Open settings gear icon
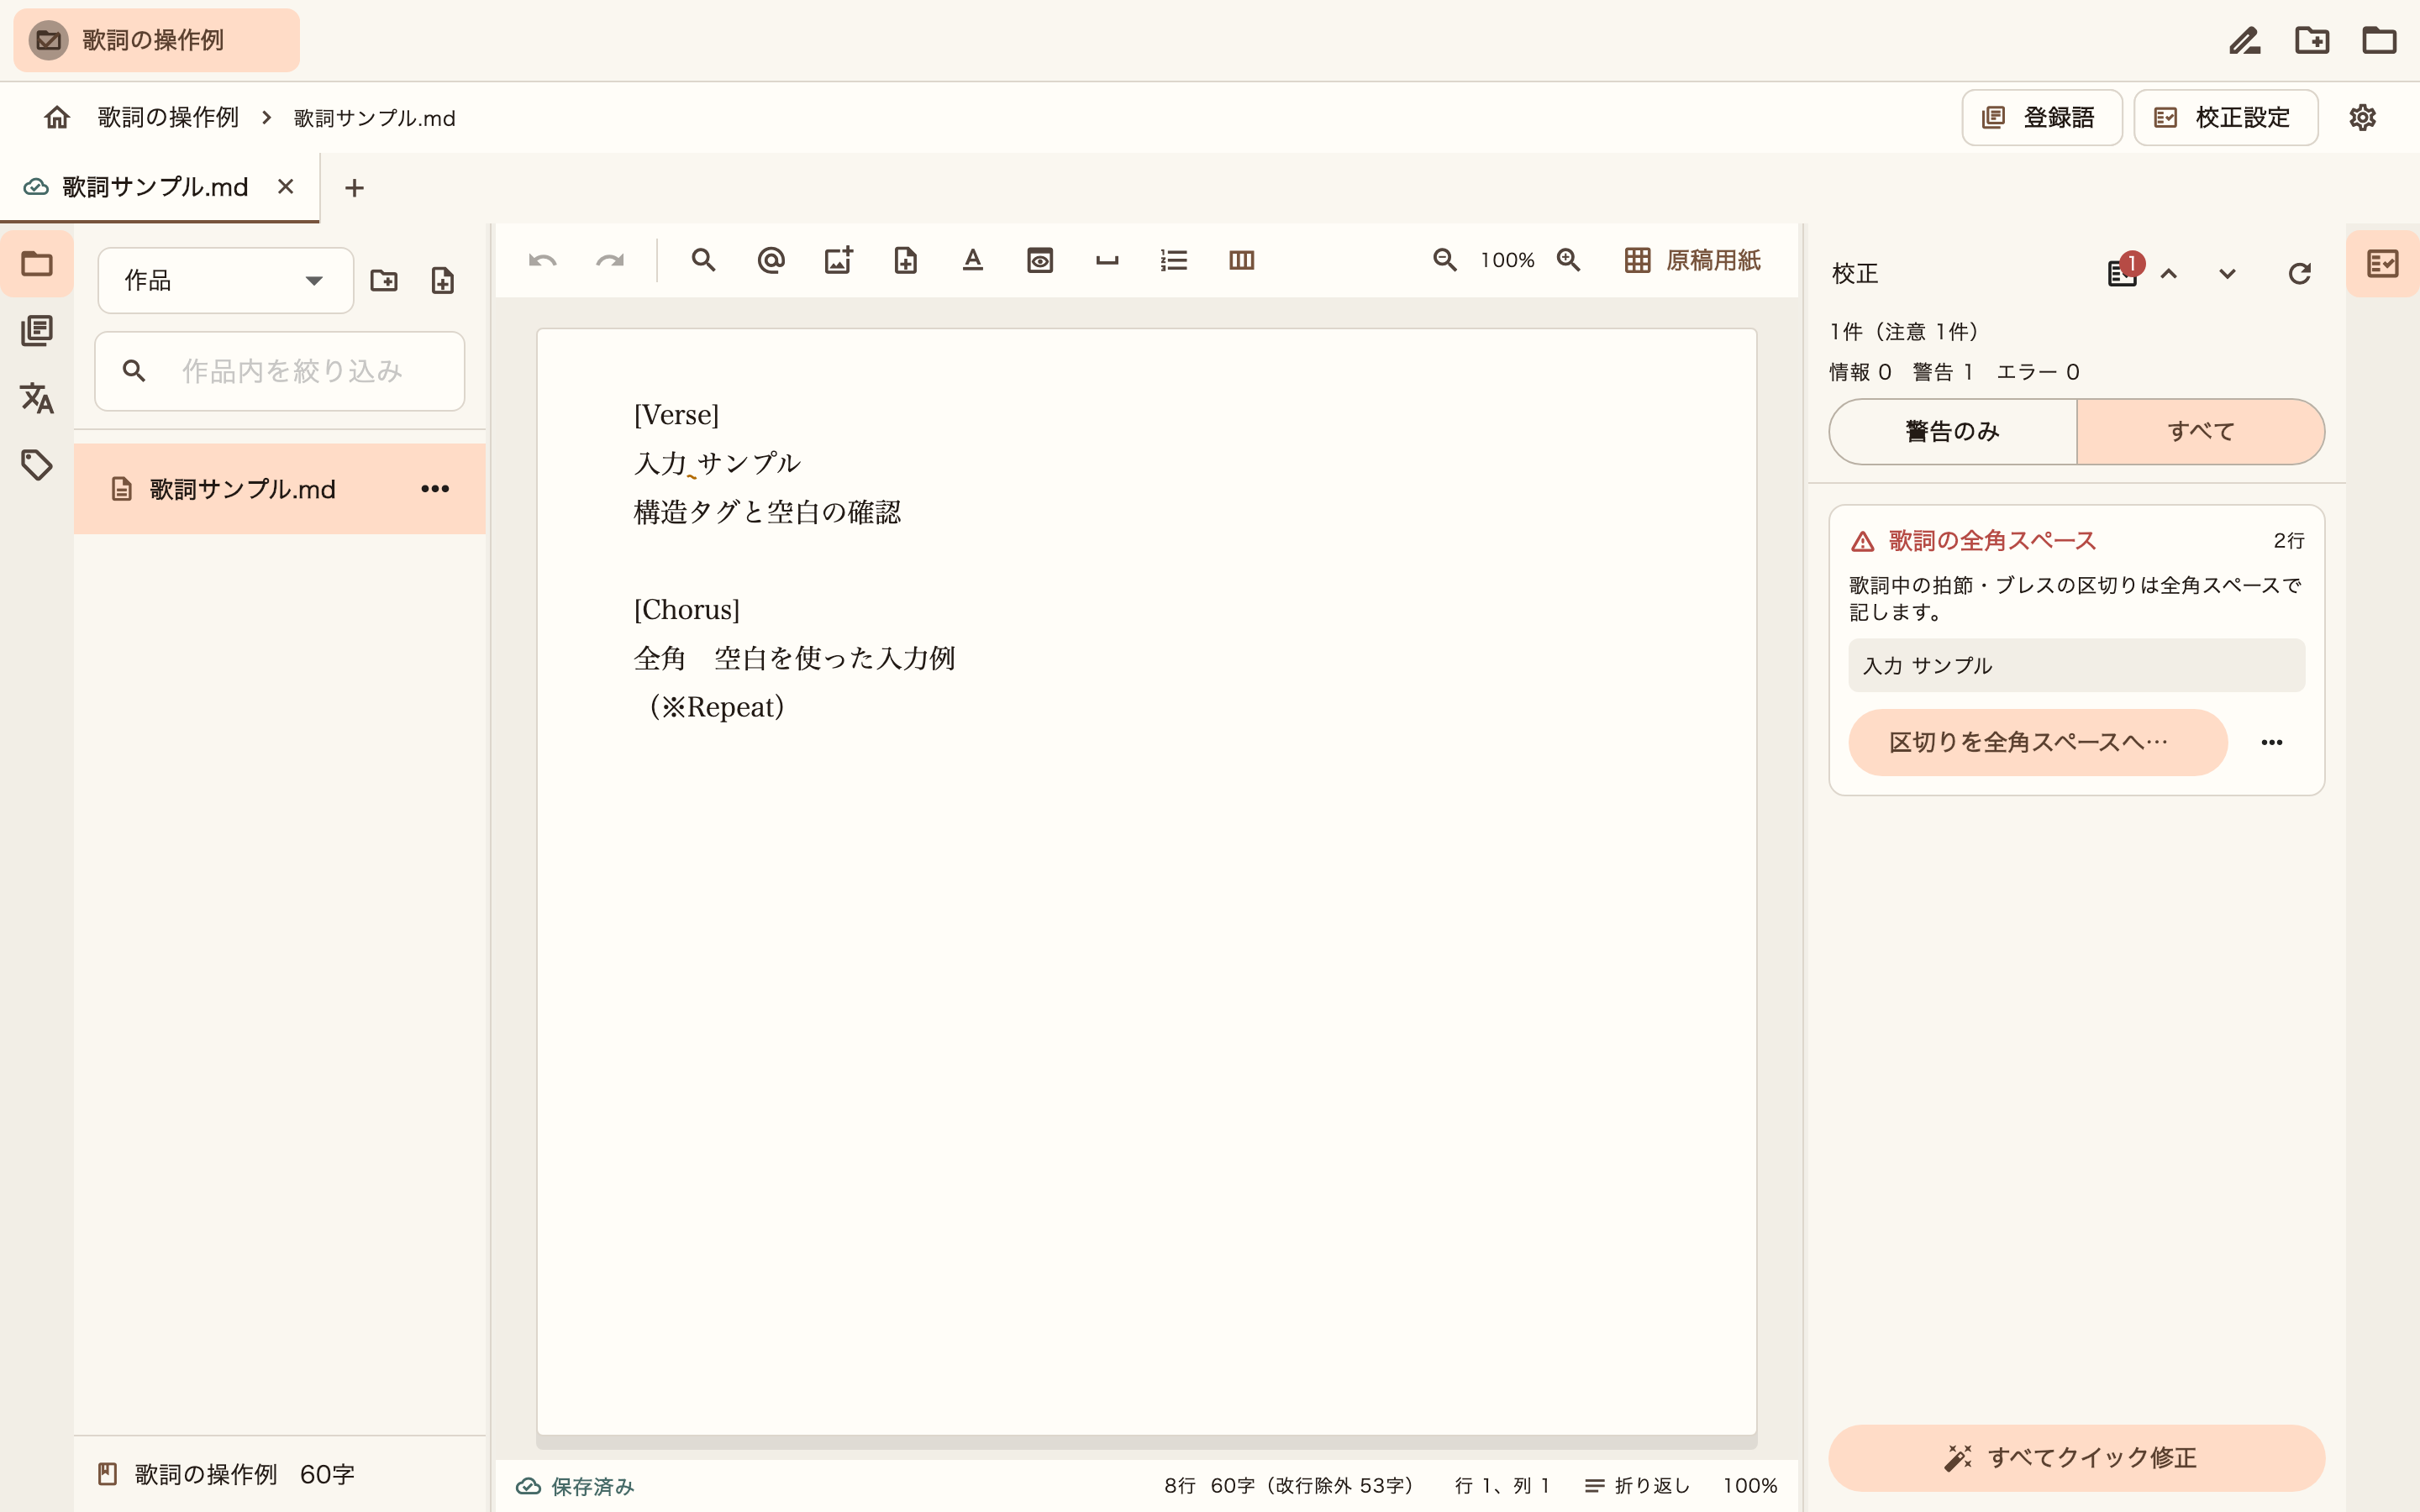The image size is (2420, 1512). coord(2363,118)
